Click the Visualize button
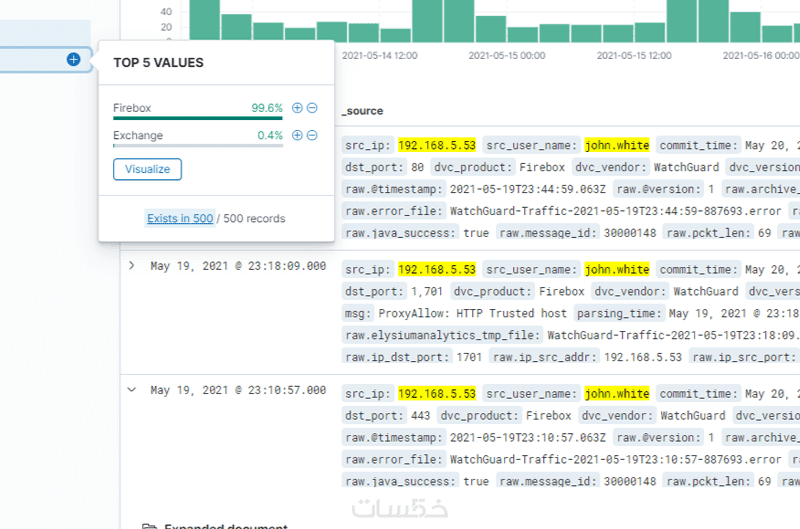The height and width of the screenshot is (529, 800). coord(147,169)
